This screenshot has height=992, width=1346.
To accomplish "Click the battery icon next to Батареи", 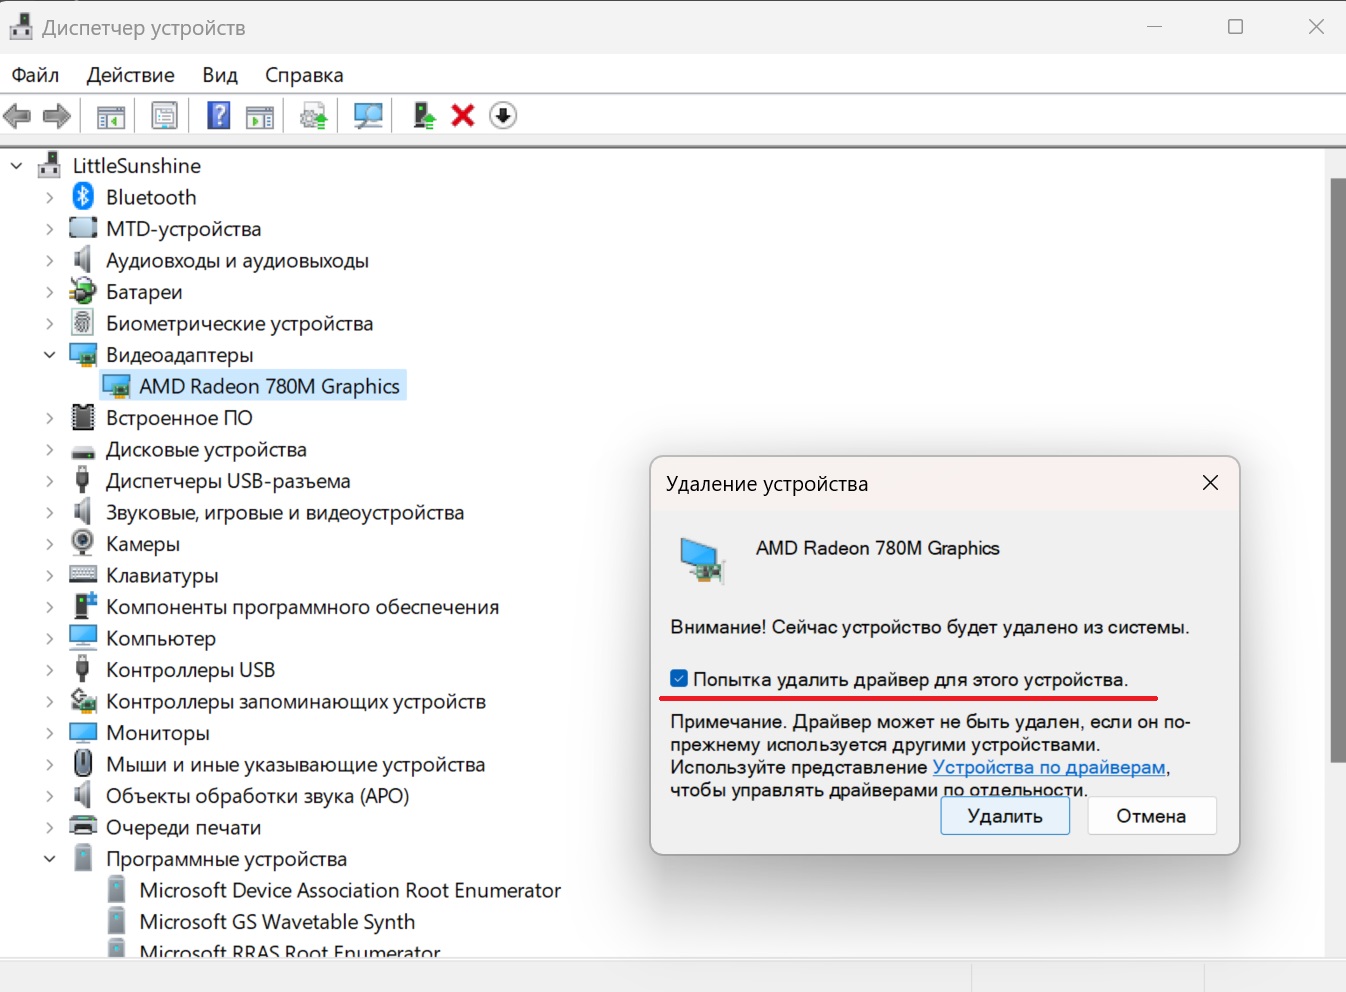I will pyautogui.click(x=83, y=291).
